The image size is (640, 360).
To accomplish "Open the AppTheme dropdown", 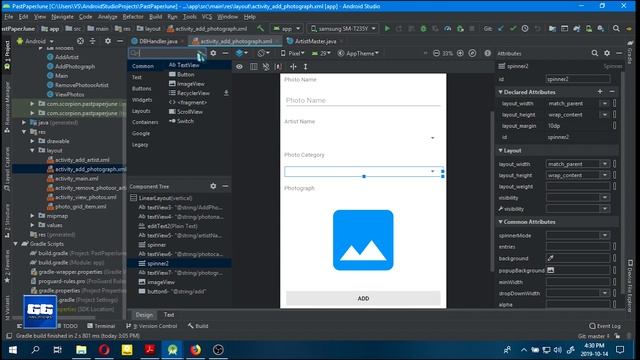I will point(358,53).
